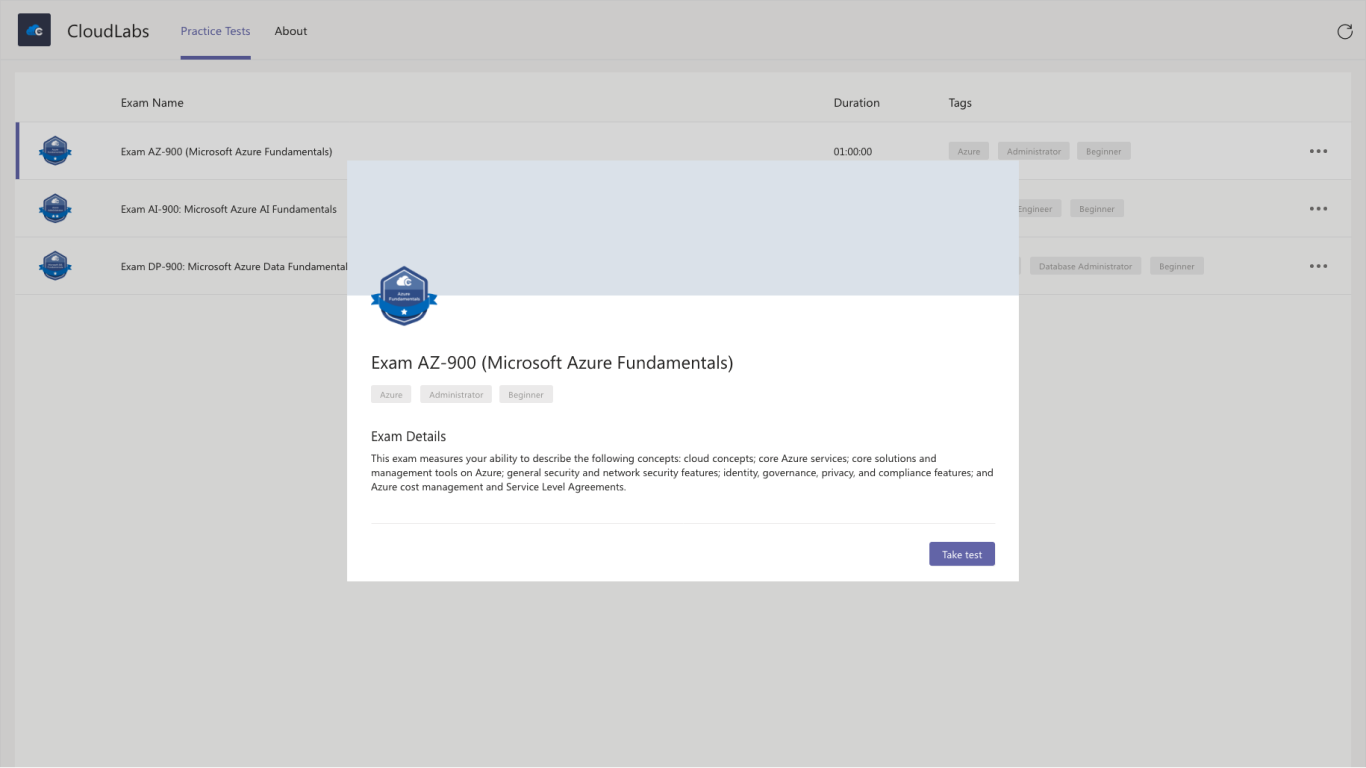Click the Azure tag inside the dialog
The height and width of the screenshot is (768, 1366).
391,394
